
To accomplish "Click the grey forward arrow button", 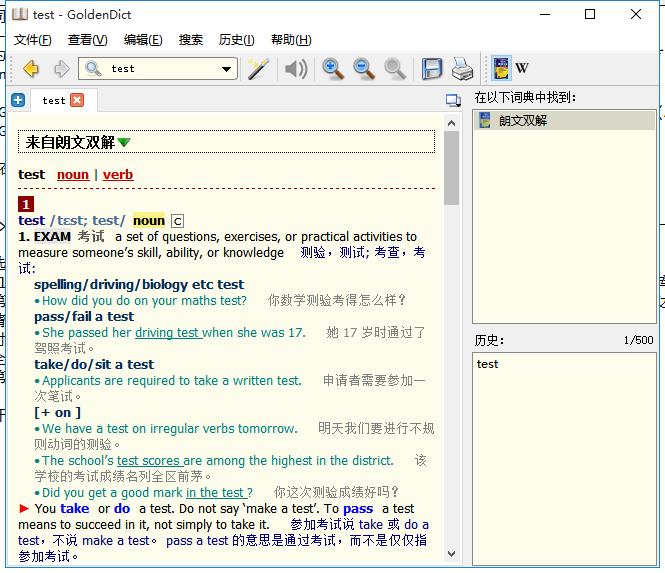I will click(x=61, y=69).
